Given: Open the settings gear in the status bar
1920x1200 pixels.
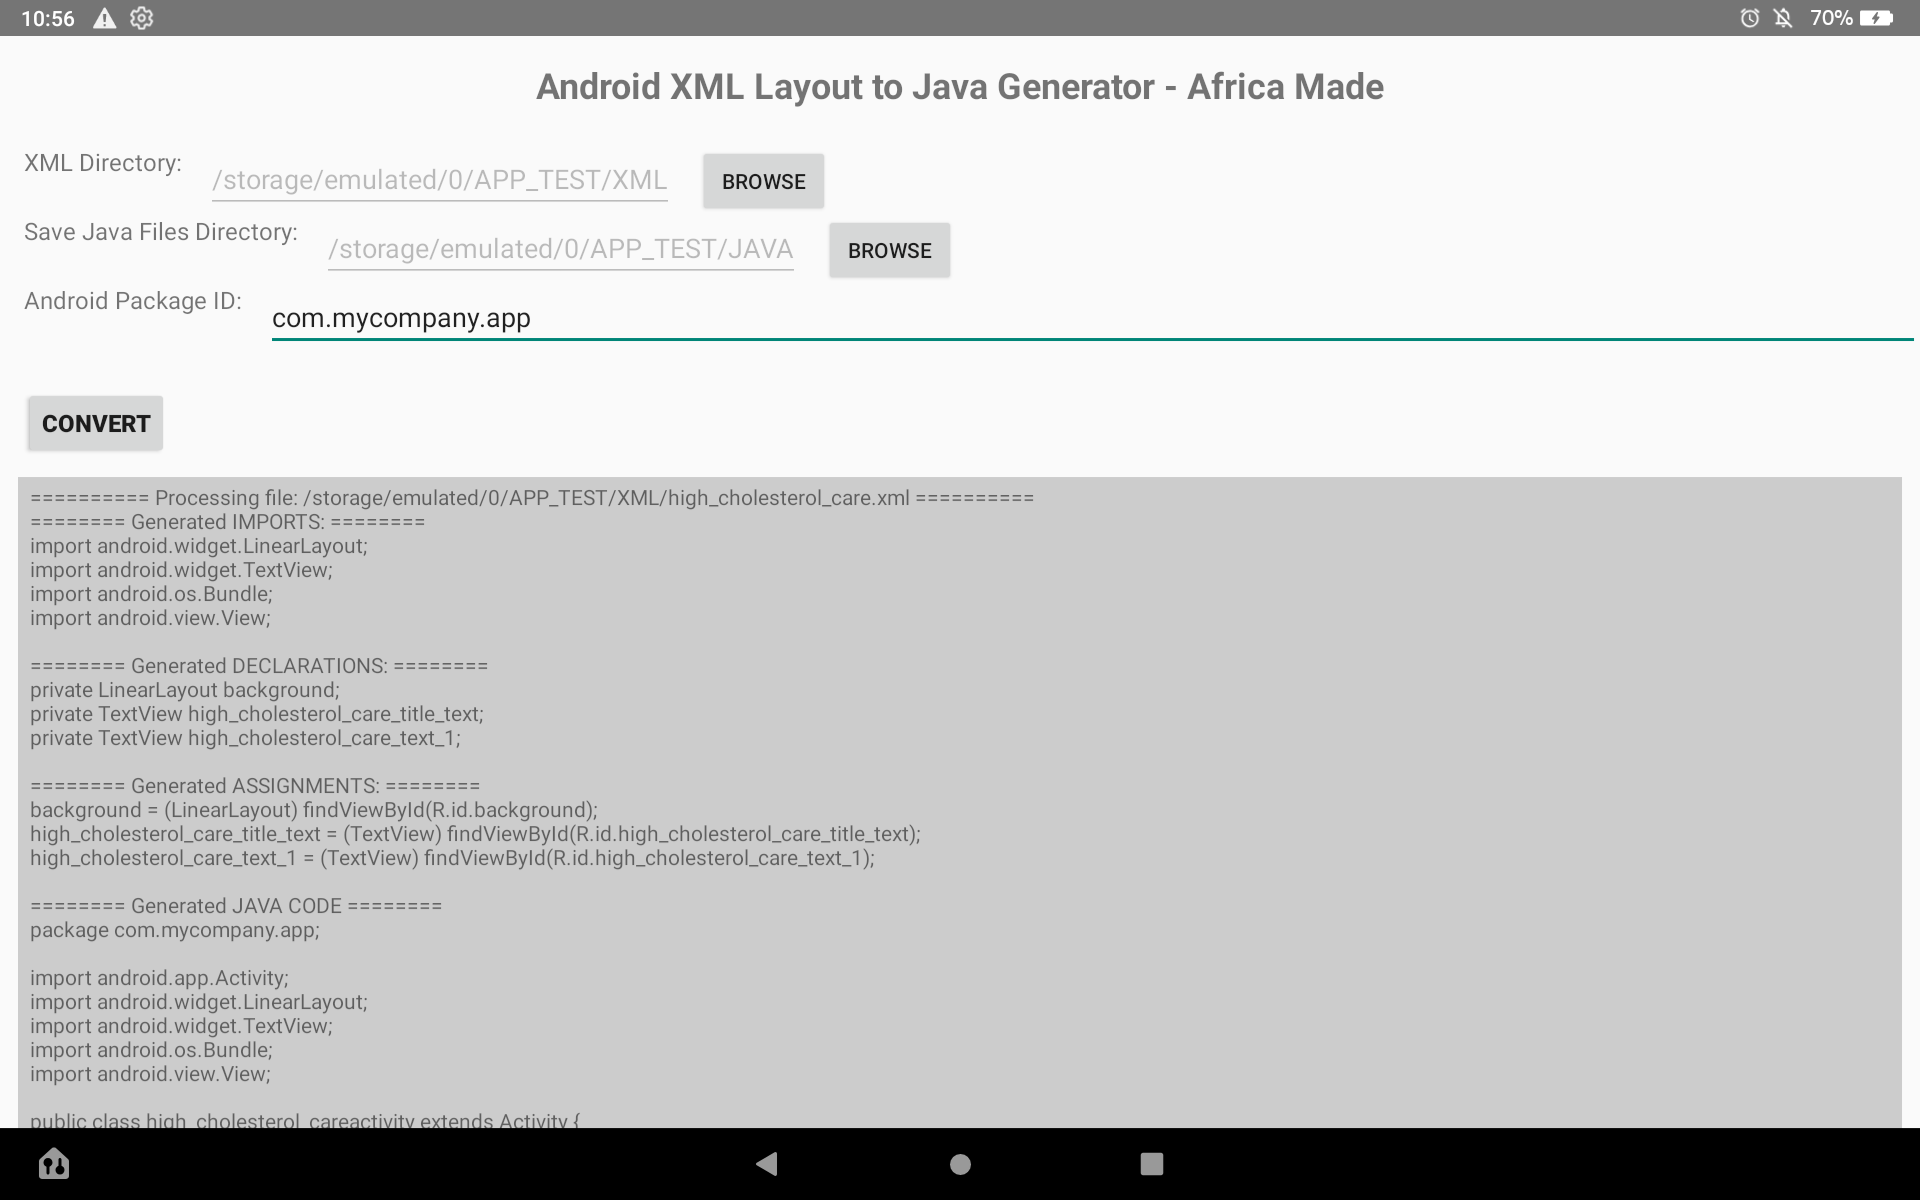Looking at the screenshot, I should (x=142, y=17).
